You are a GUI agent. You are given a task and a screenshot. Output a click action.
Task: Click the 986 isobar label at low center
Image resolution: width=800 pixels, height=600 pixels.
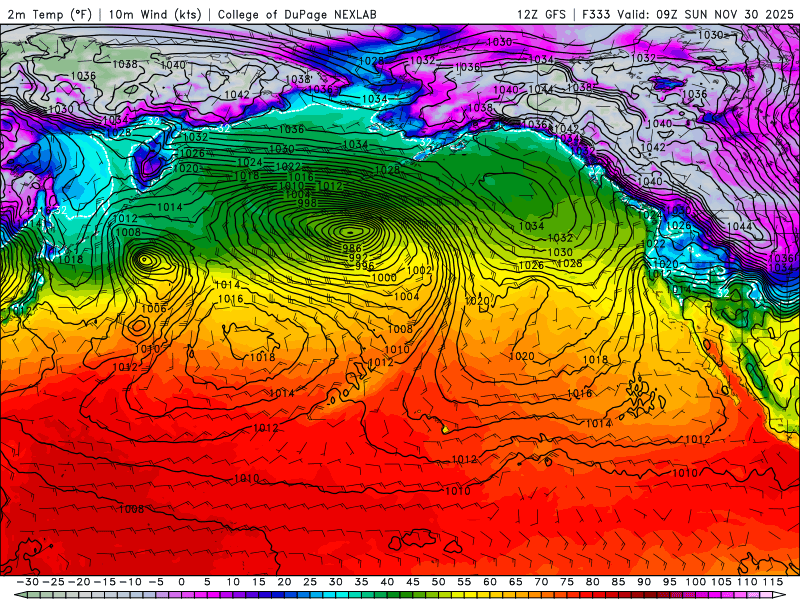(x=352, y=248)
